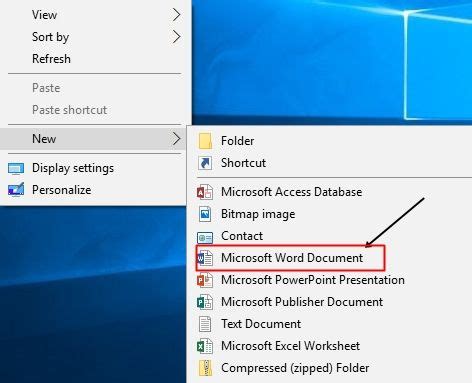Click the Text Document page icon
The image size is (472, 383).
point(205,324)
